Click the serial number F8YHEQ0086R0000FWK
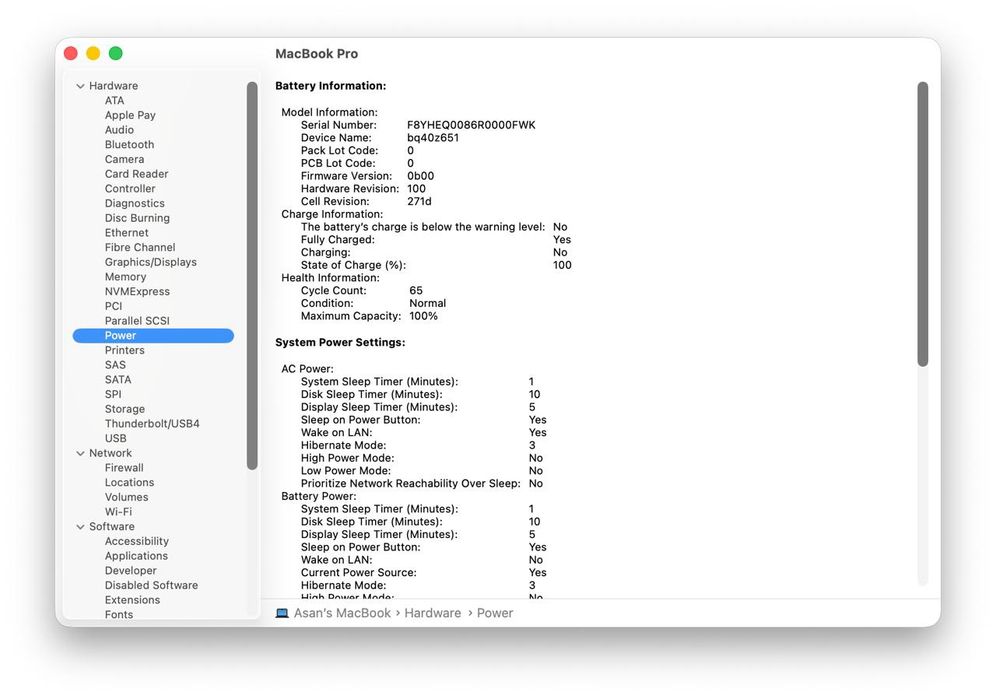Image resolution: width=996 pixels, height=700 pixels. [x=471, y=125]
